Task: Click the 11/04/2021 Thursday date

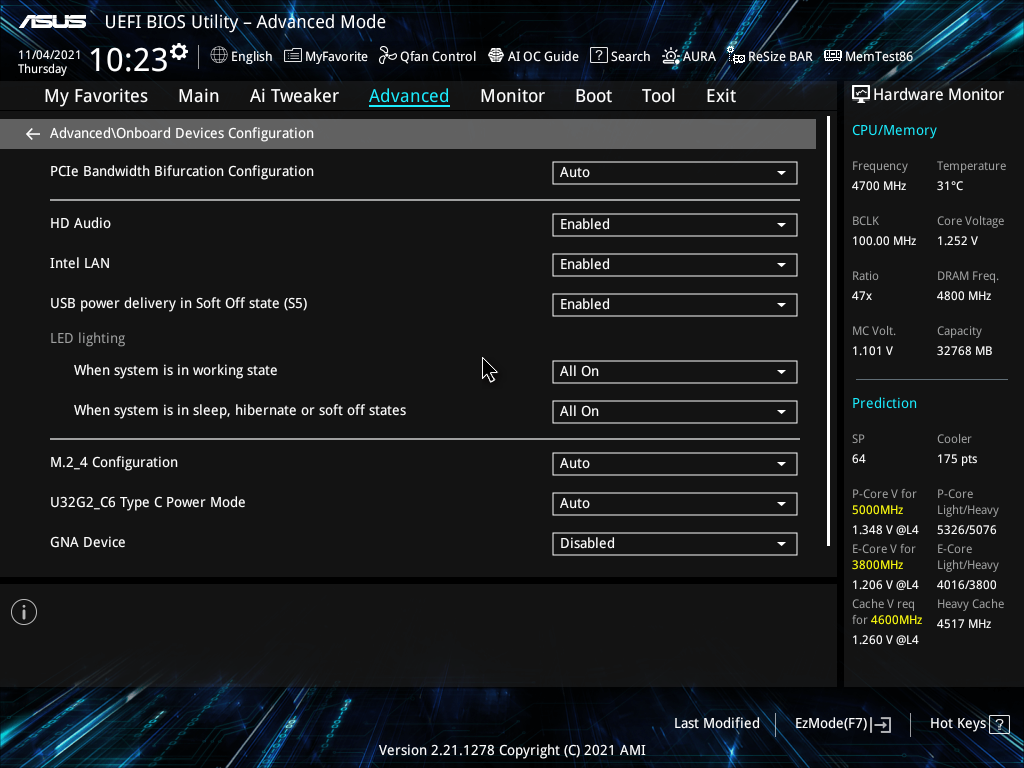Action: pos(49,62)
